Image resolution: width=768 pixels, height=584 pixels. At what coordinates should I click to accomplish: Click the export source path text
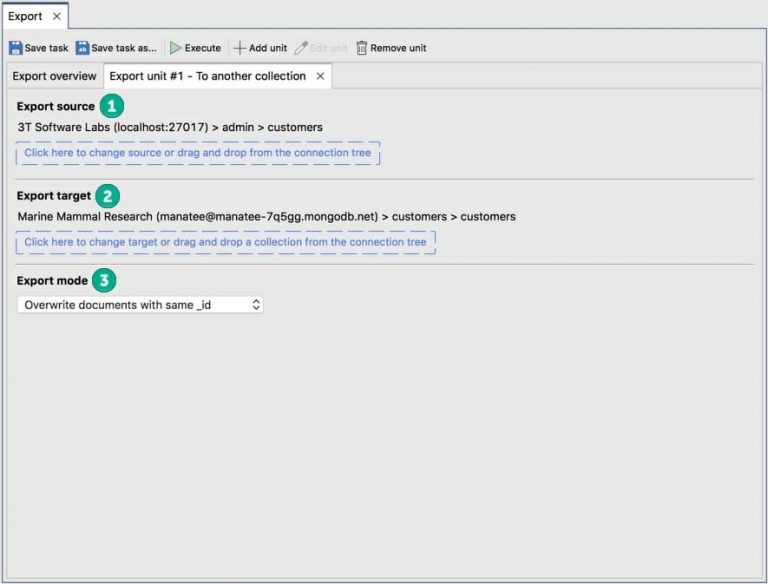170,128
